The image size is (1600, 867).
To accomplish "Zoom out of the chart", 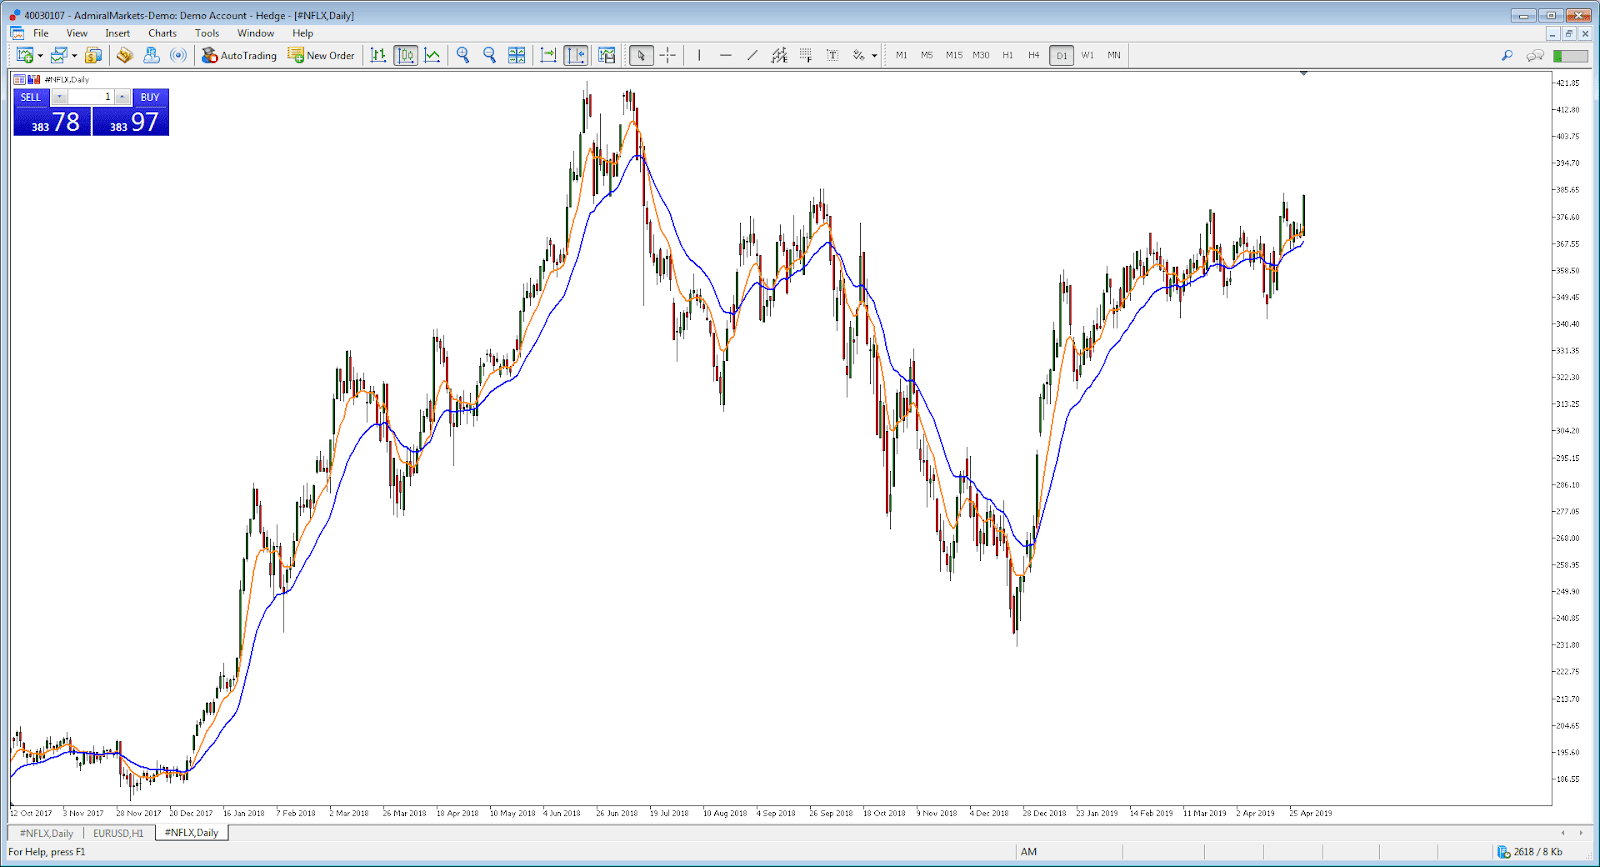I will pyautogui.click(x=490, y=55).
